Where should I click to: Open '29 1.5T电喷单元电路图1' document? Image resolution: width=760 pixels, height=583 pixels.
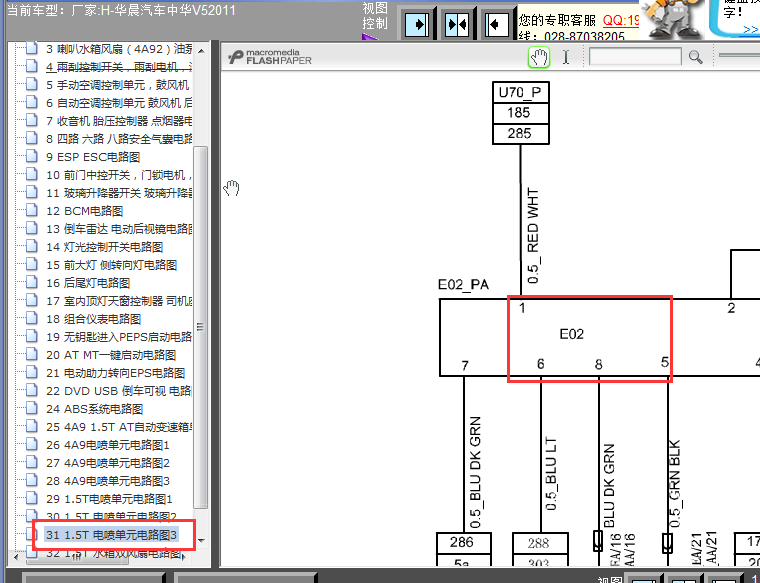[x=109, y=499]
